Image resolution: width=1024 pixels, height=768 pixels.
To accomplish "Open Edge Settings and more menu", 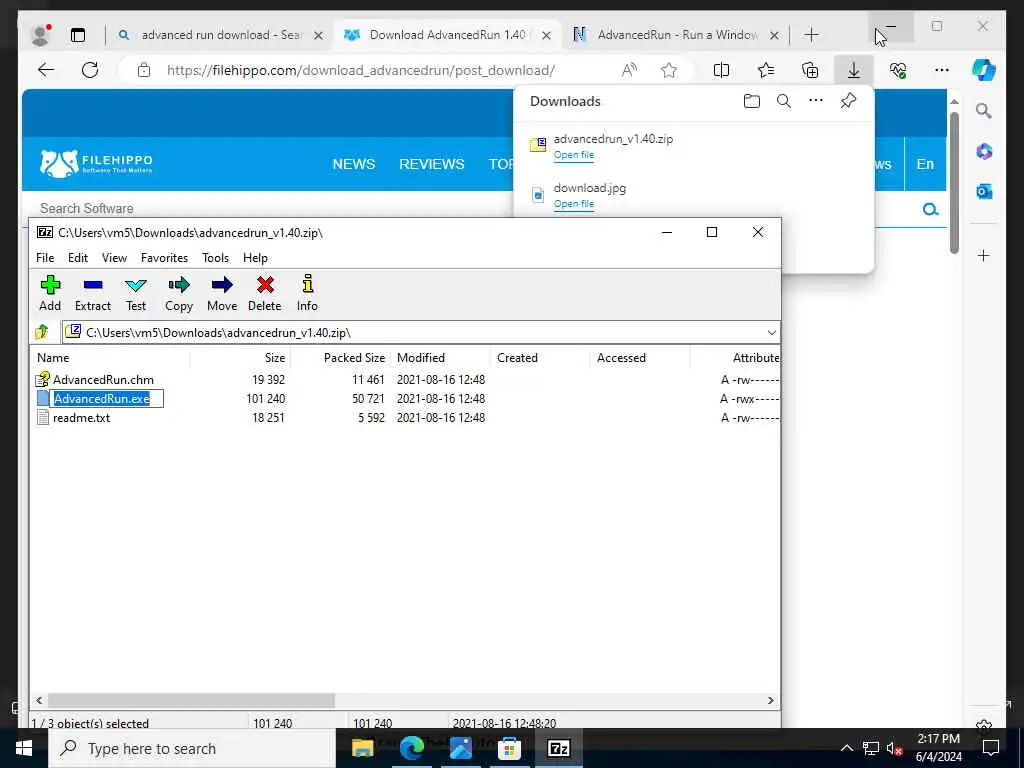I will point(942,70).
